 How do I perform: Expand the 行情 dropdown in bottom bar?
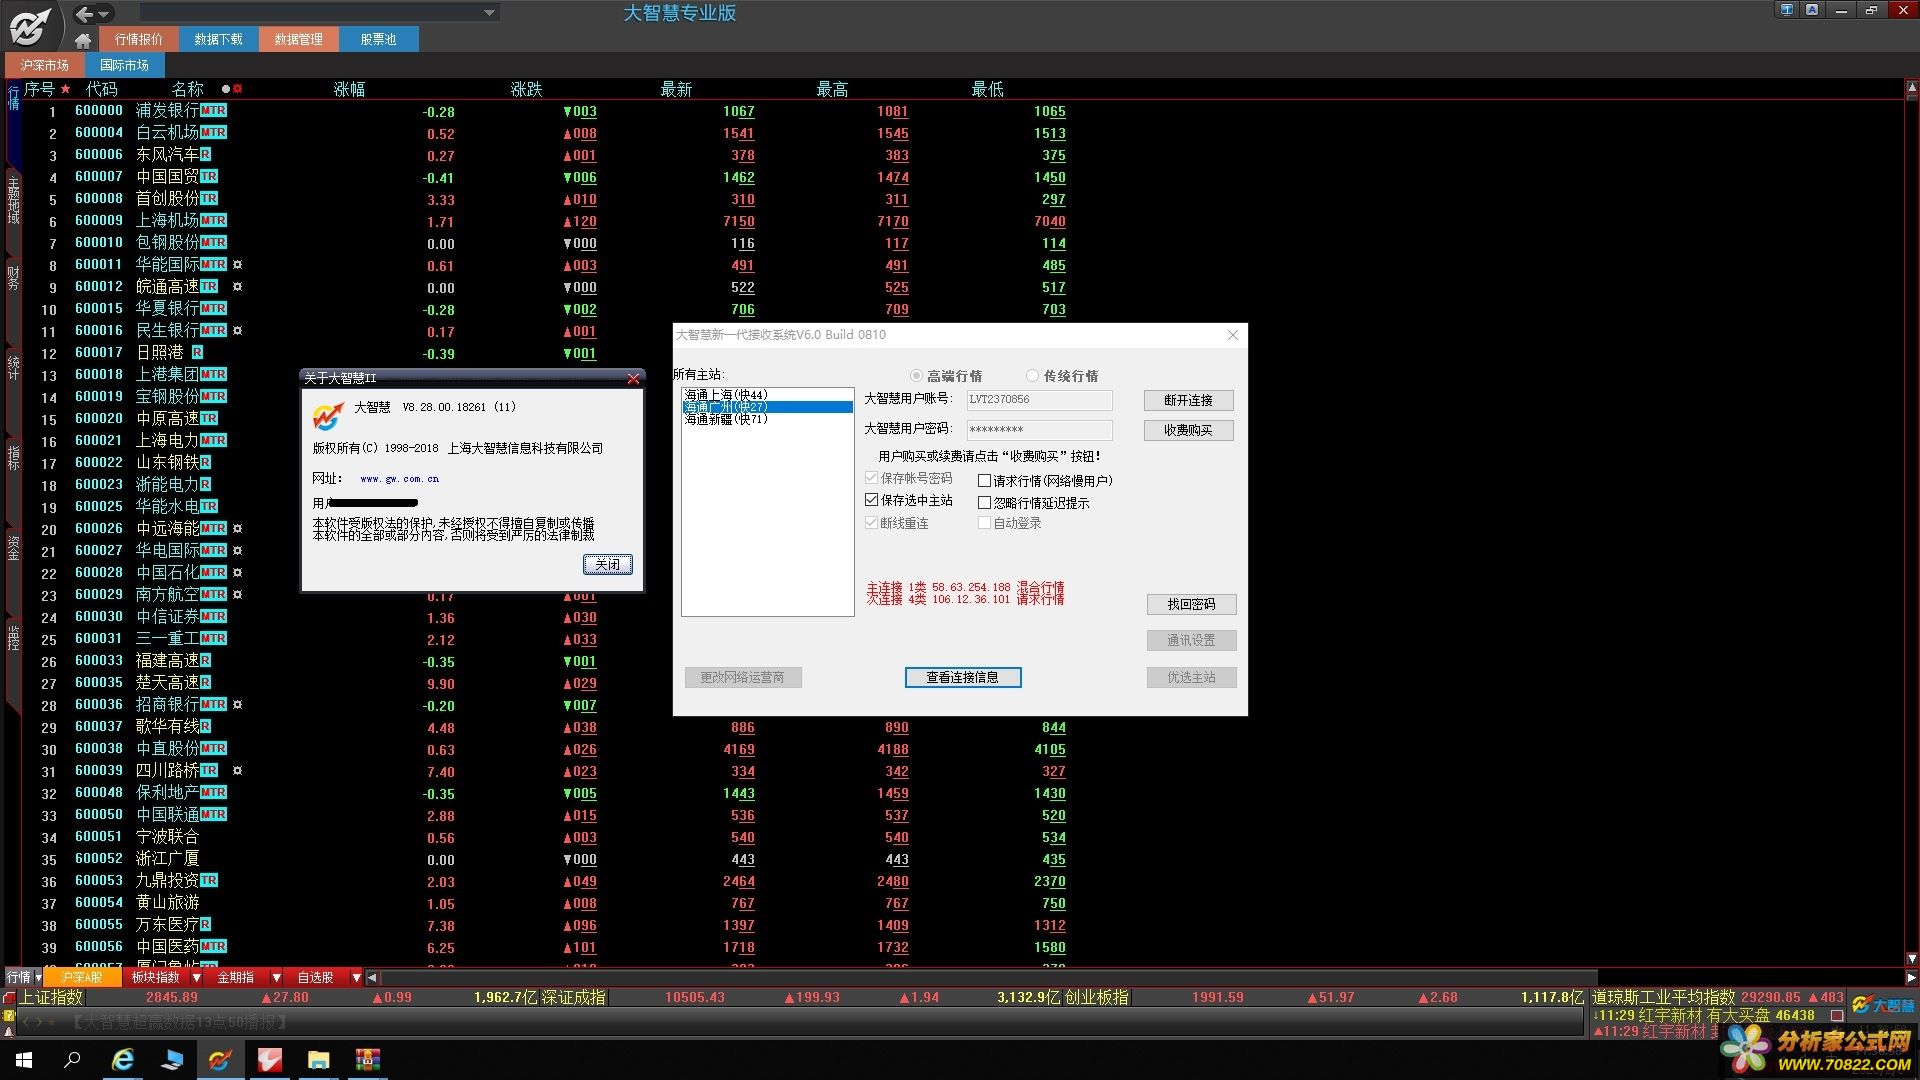coord(38,977)
